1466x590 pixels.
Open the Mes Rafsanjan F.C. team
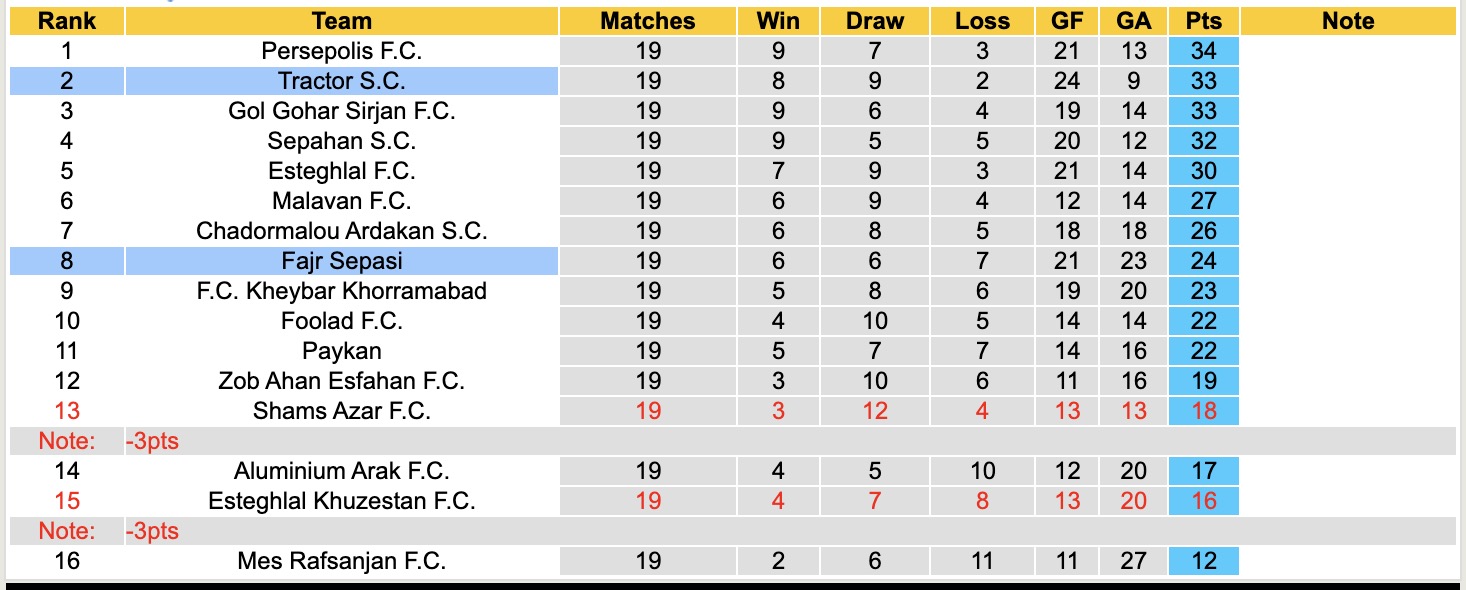click(341, 561)
